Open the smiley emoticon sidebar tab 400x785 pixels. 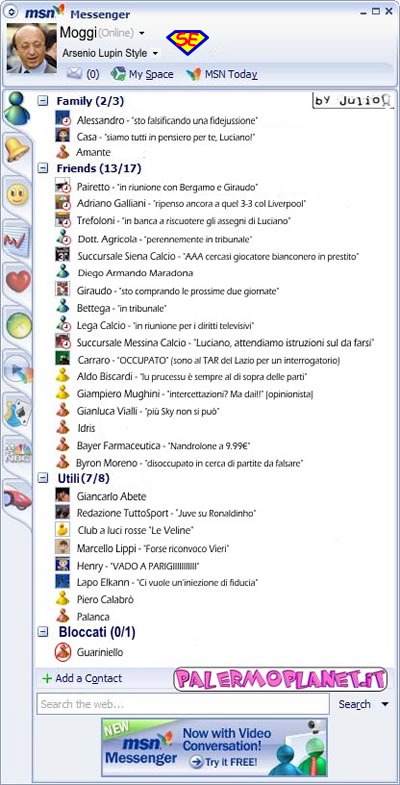point(18,193)
